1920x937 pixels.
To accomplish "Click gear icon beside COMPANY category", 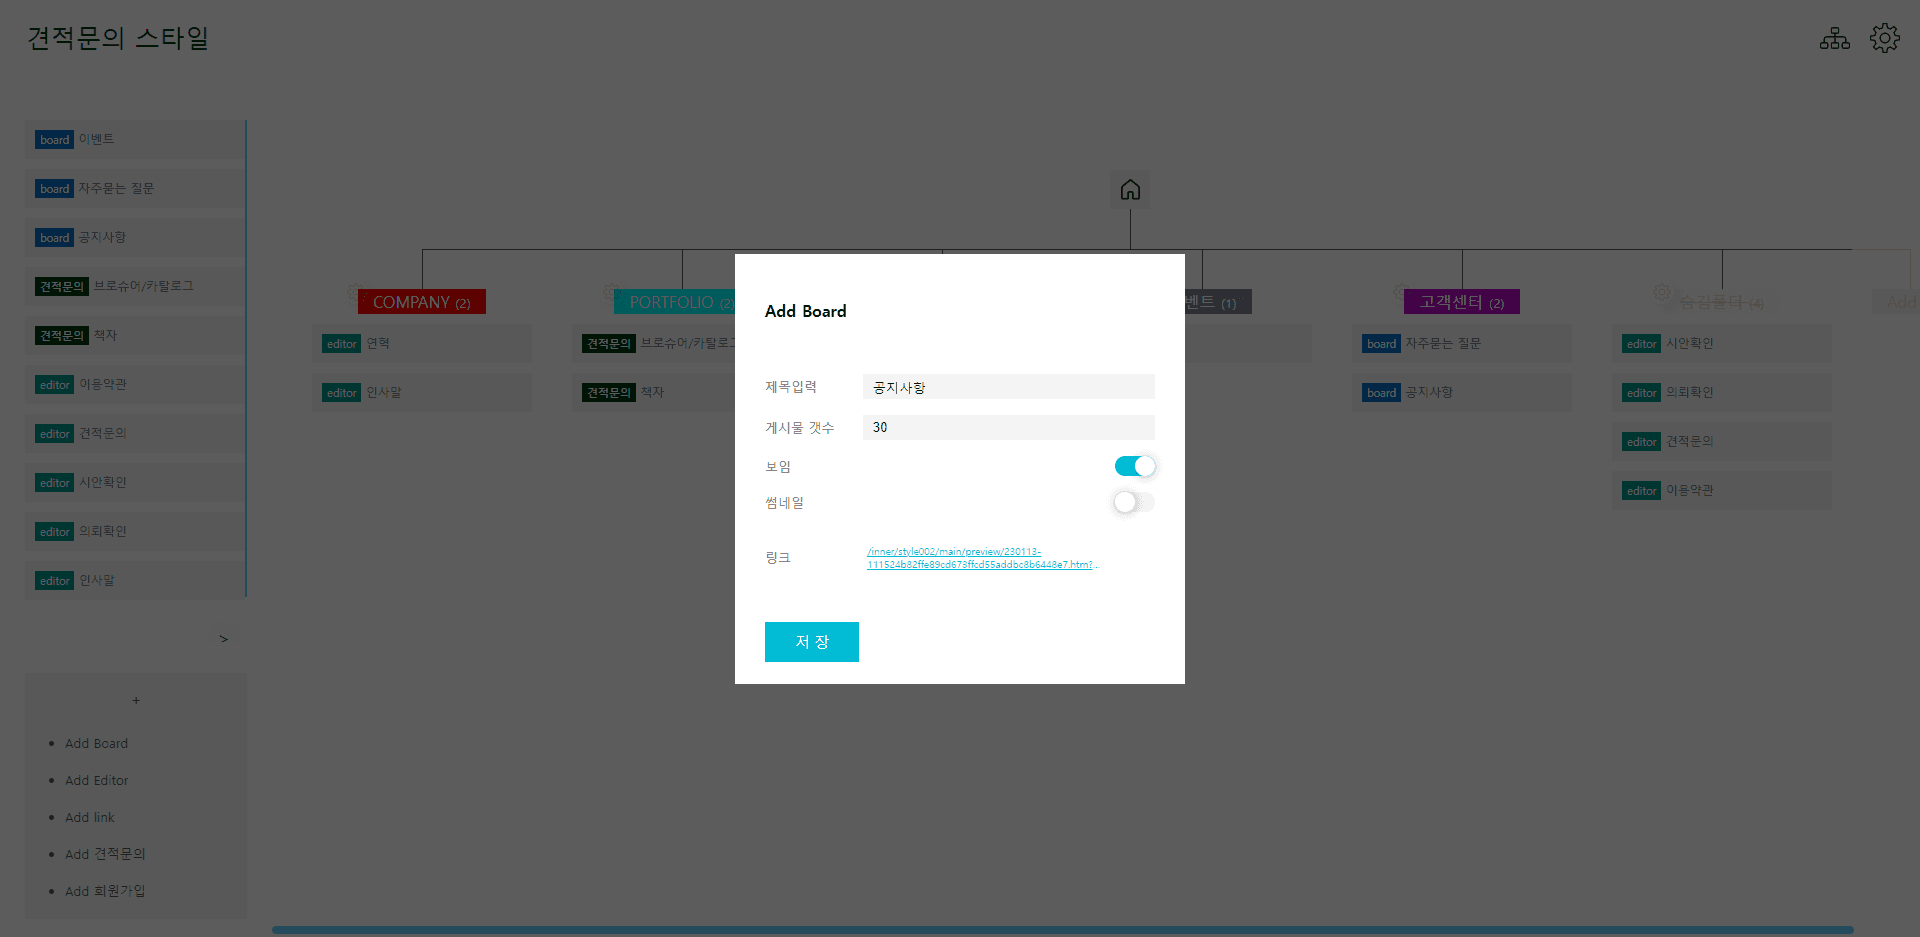I will 353,293.
